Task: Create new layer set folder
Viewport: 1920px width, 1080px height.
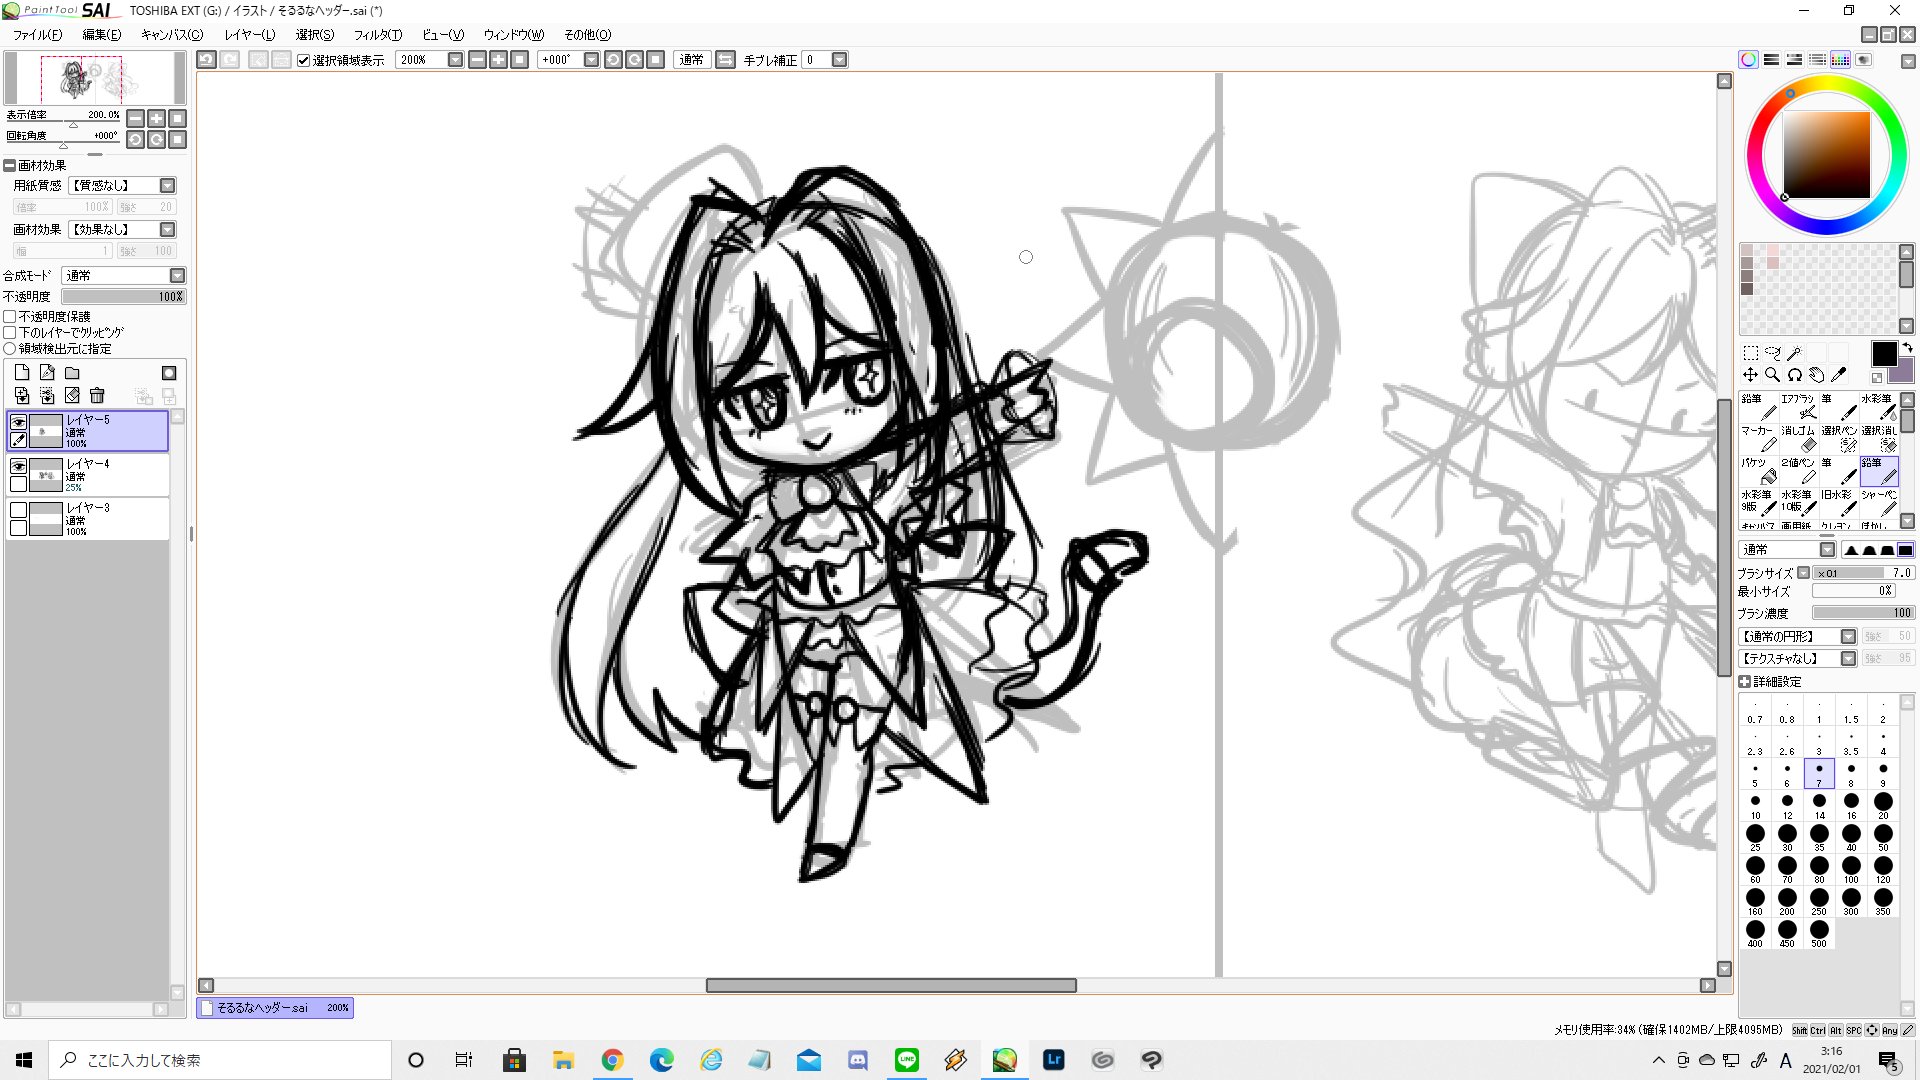Action: tap(72, 373)
